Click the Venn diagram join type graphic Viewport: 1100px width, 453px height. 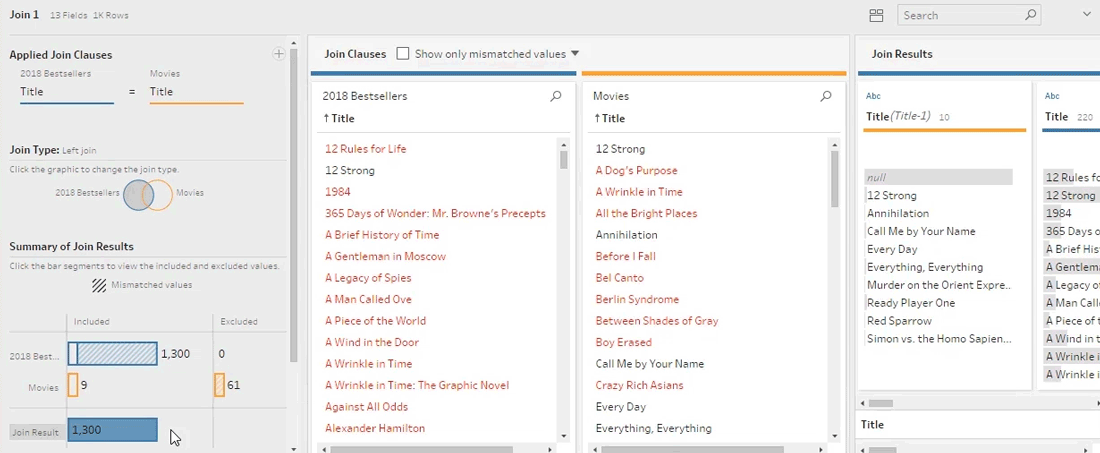point(148,193)
